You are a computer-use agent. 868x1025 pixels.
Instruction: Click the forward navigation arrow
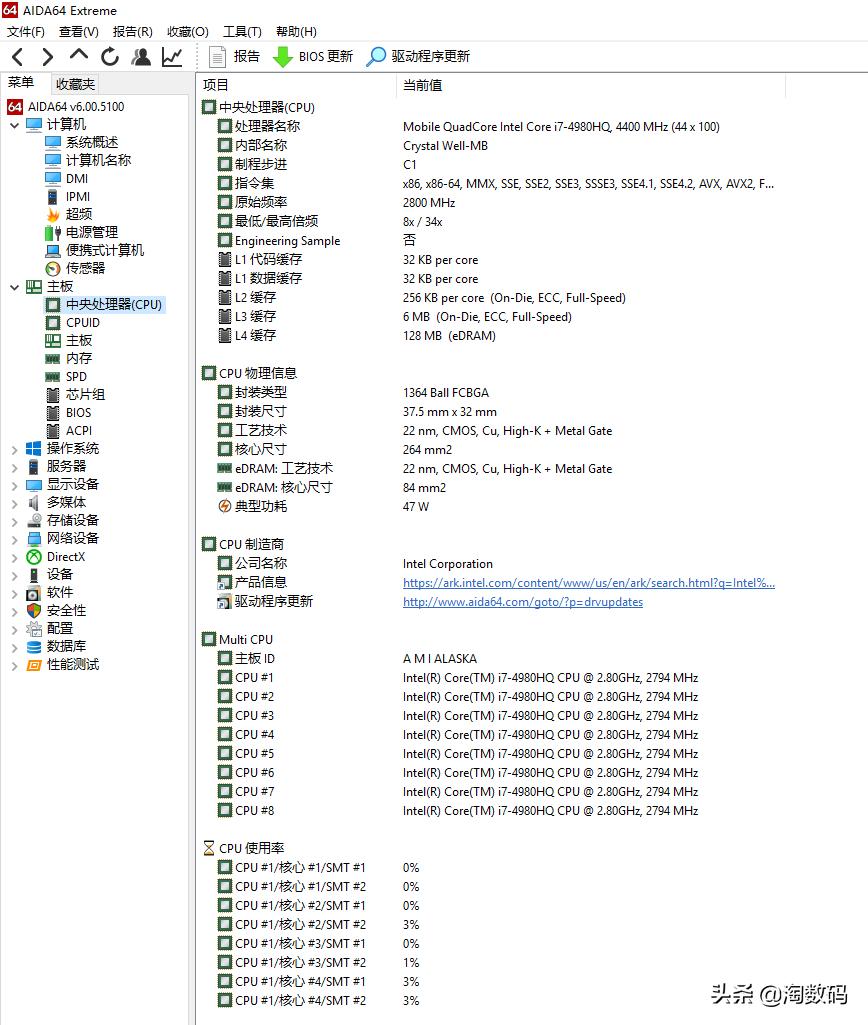46,57
